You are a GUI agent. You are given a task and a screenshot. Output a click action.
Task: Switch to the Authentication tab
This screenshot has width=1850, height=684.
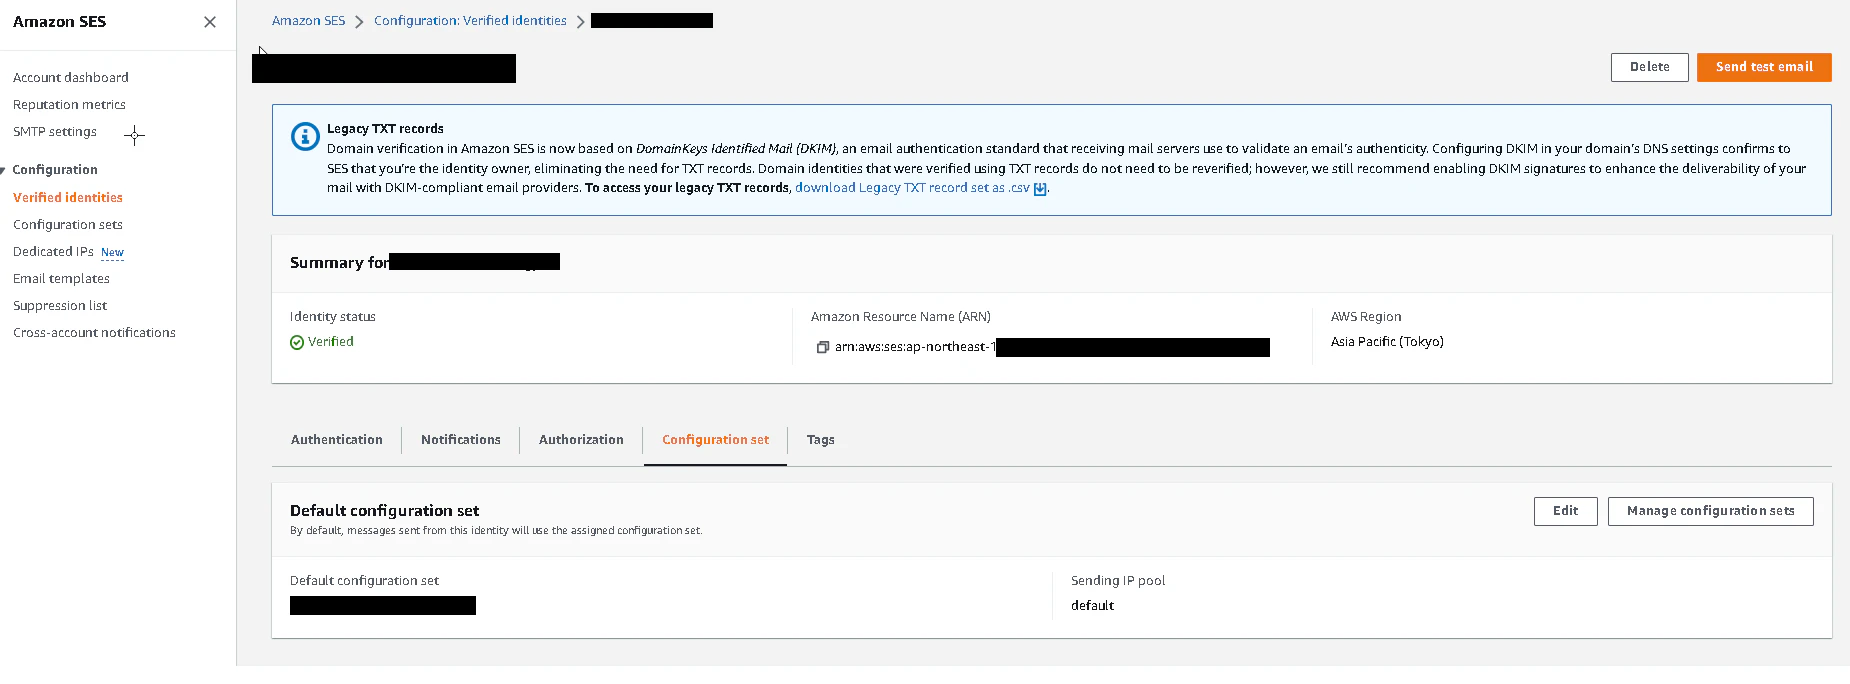pyautogui.click(x=337, y=440)
